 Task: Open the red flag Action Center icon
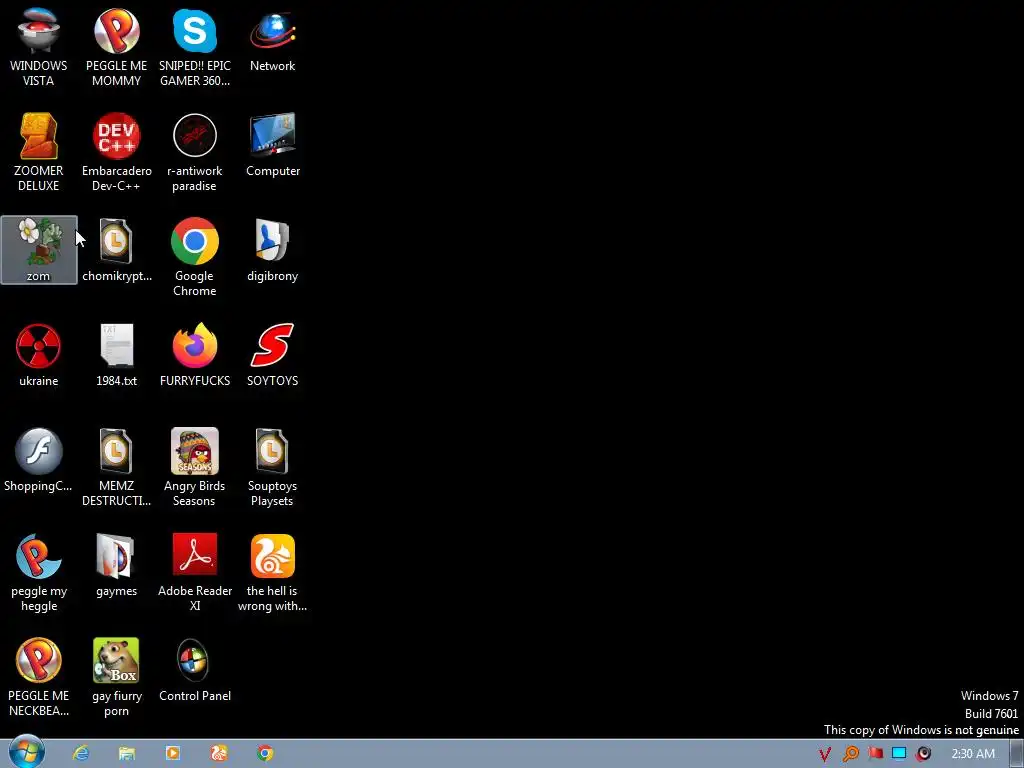click(875, 754)
